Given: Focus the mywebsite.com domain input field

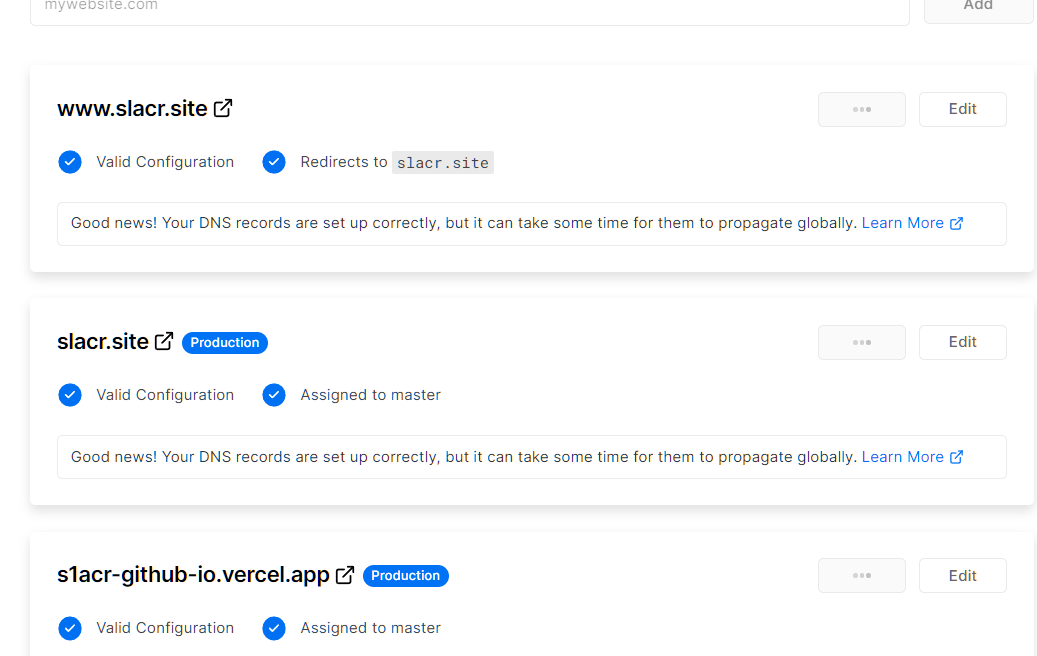Looking at the screenshot, I should pyautogui.click(x=470, y=8).
